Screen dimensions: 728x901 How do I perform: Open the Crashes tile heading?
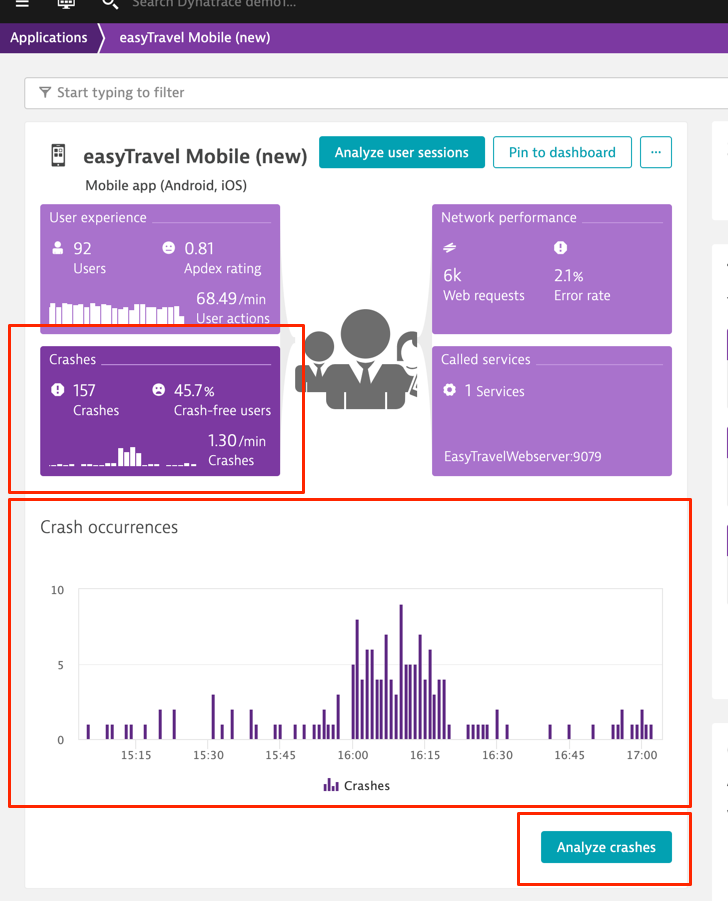[72, 360]
